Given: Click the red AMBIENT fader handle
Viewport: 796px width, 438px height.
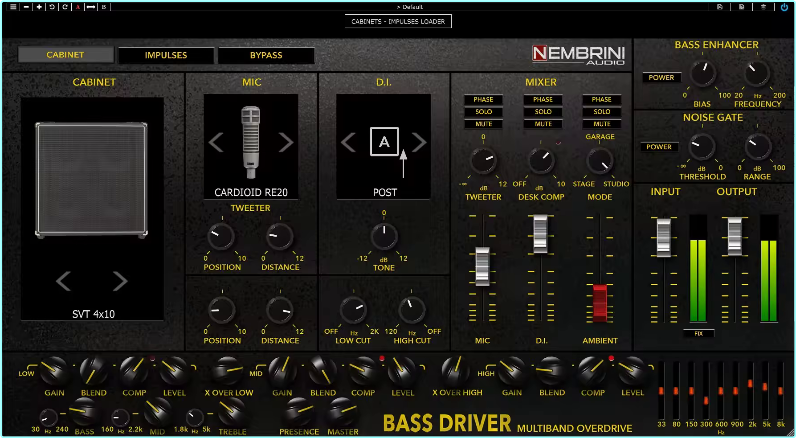Looking at the screenshot, I should pyautogui.click(x=600, y=302).
